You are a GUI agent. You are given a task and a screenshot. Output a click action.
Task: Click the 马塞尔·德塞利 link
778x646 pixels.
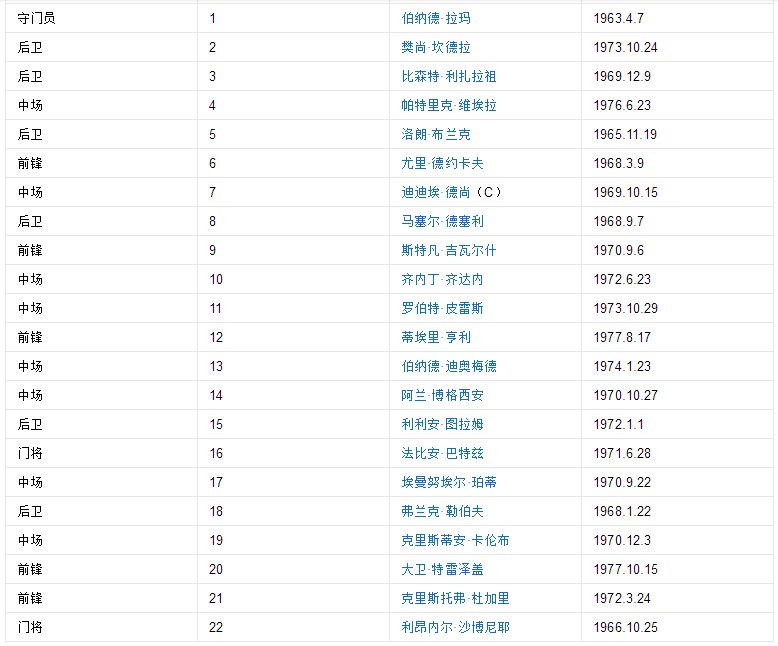coord(442,221)
